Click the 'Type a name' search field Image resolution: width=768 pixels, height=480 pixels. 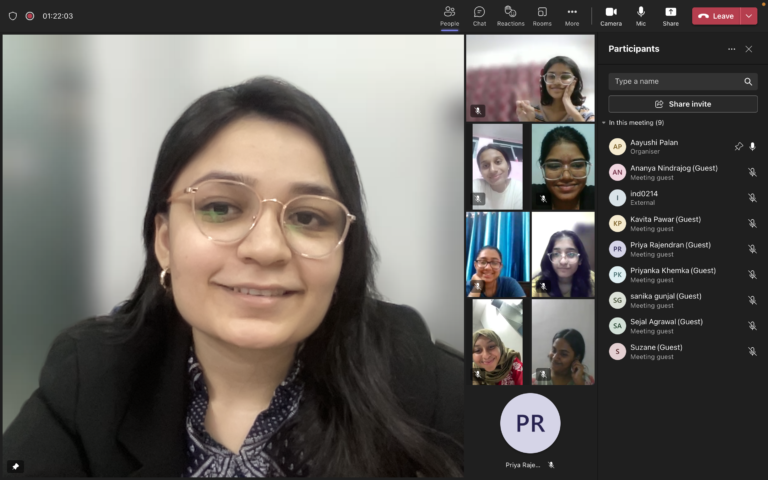(675, 81)
